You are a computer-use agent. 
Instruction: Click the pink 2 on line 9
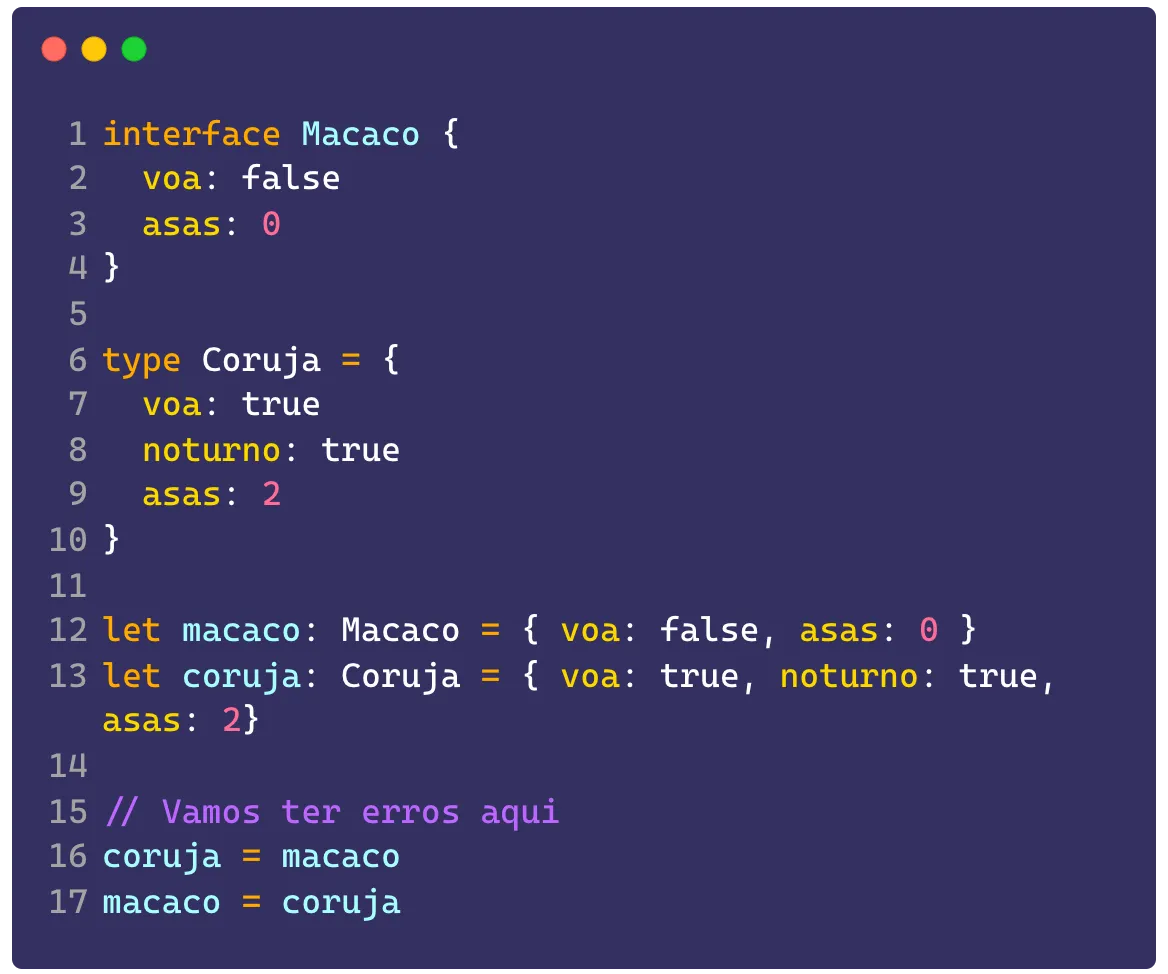[x=271, y=494]
